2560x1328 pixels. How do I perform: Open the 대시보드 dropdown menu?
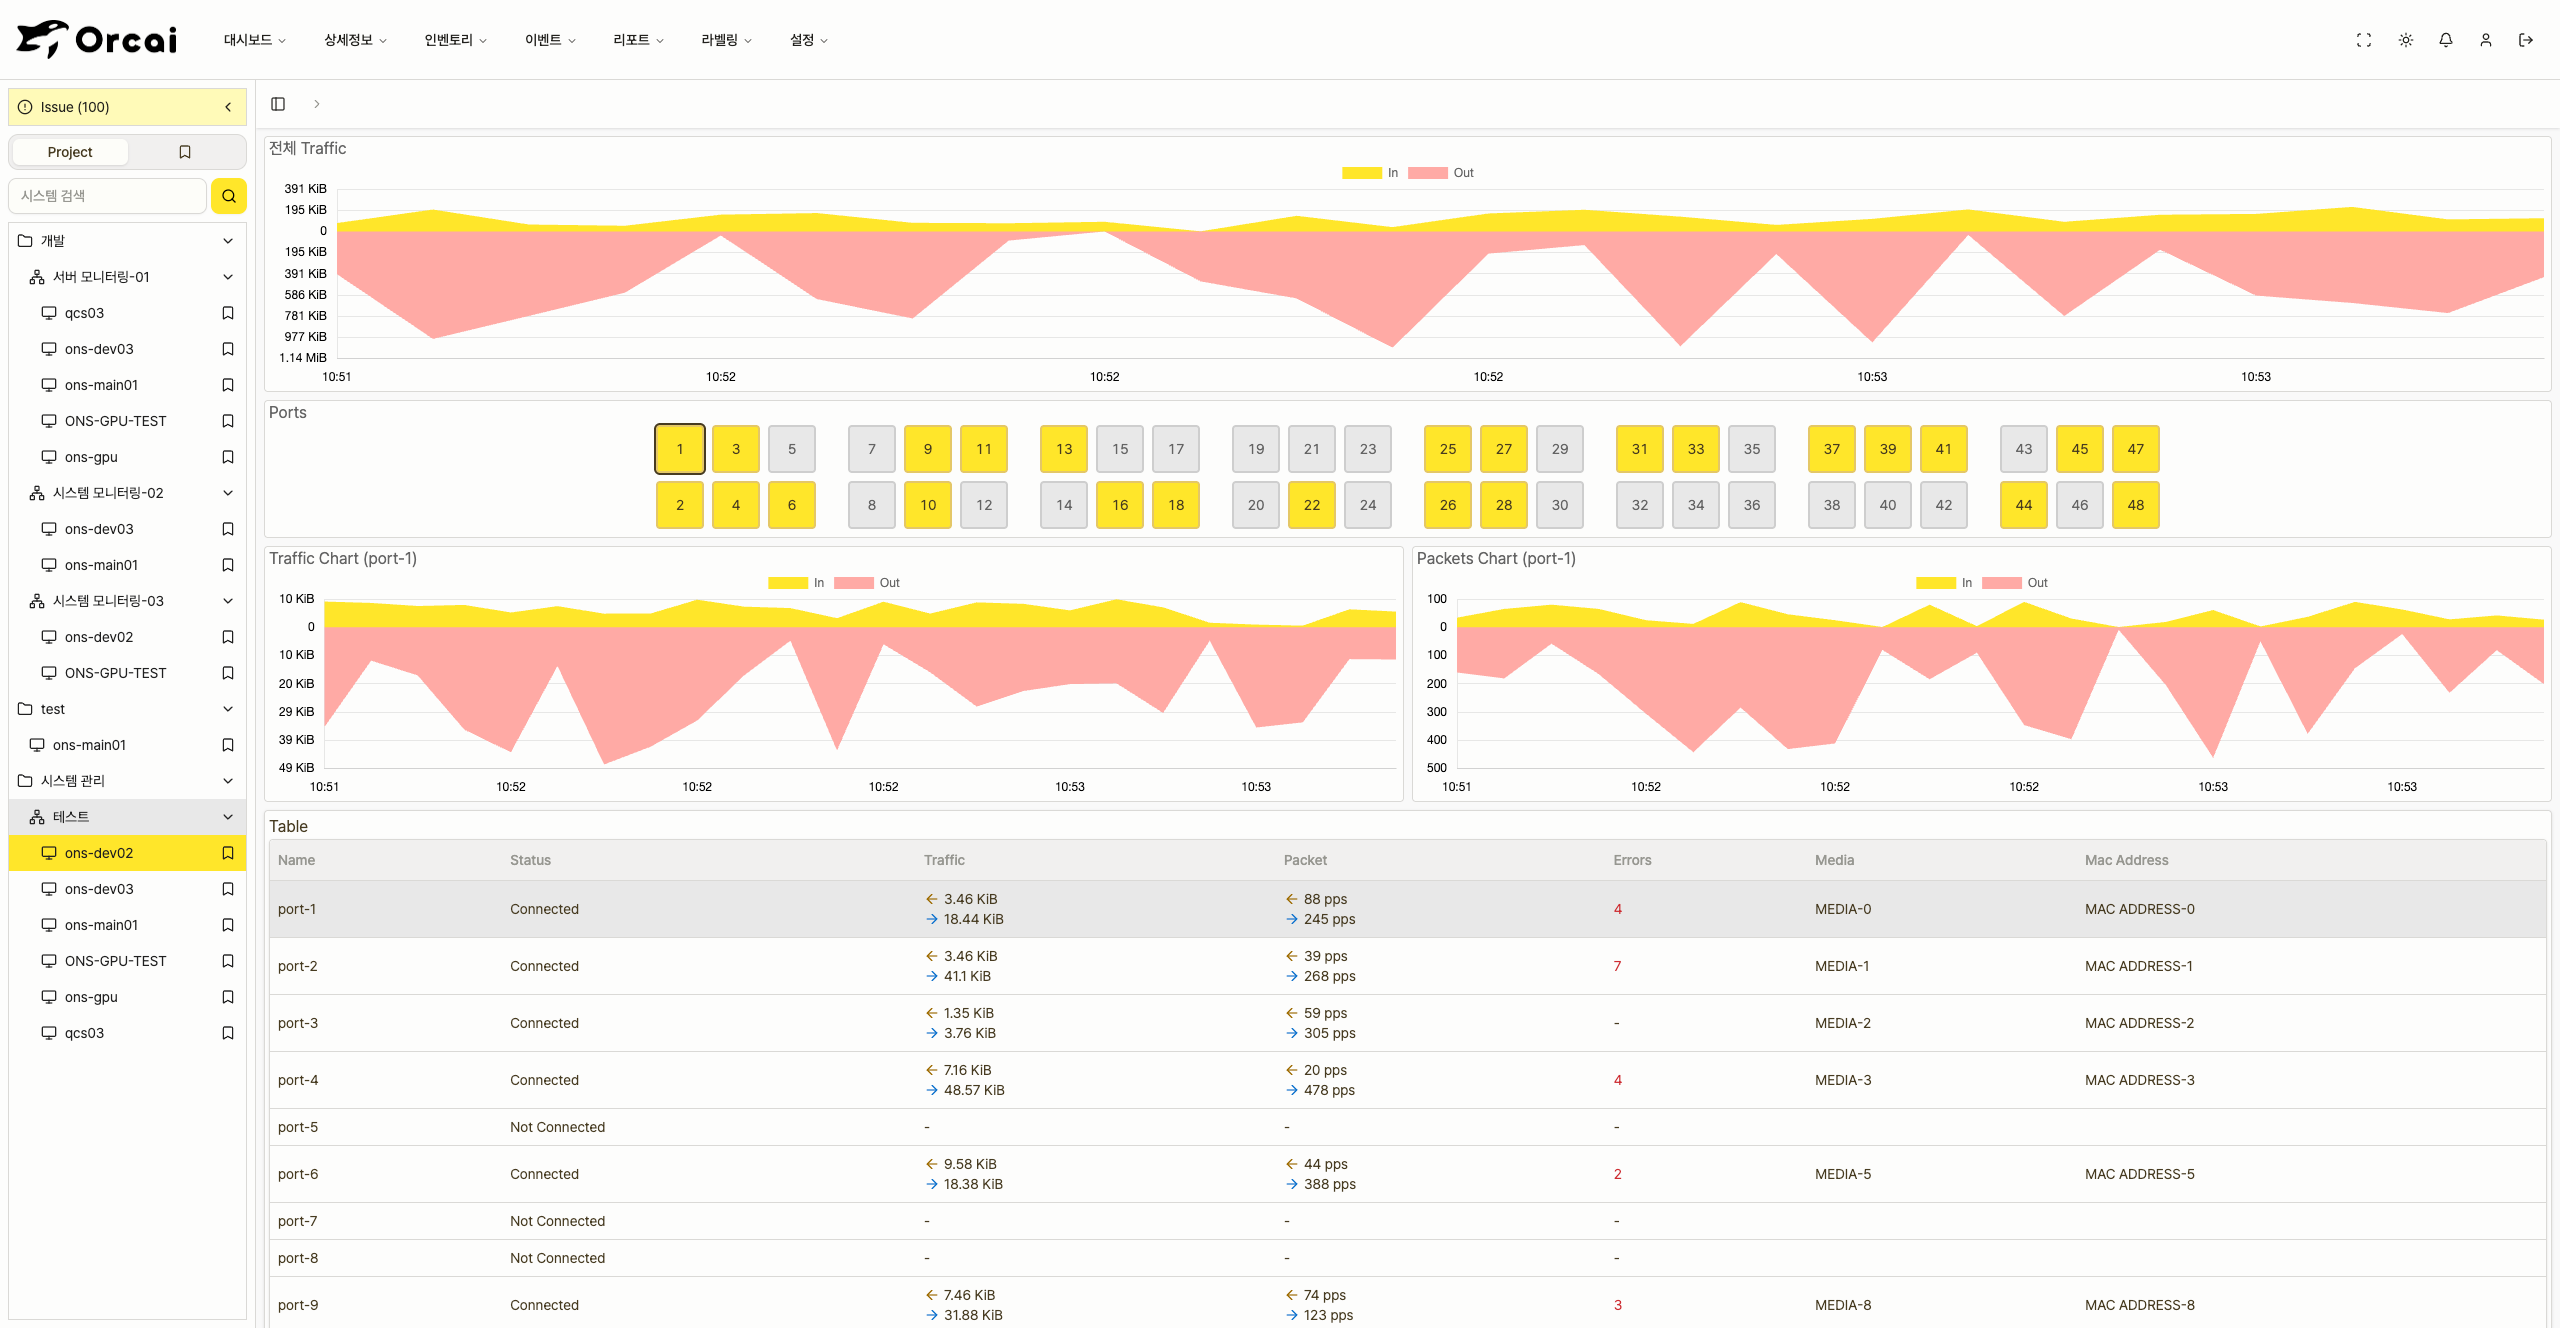pyautogui.click(x=254, y=40)
